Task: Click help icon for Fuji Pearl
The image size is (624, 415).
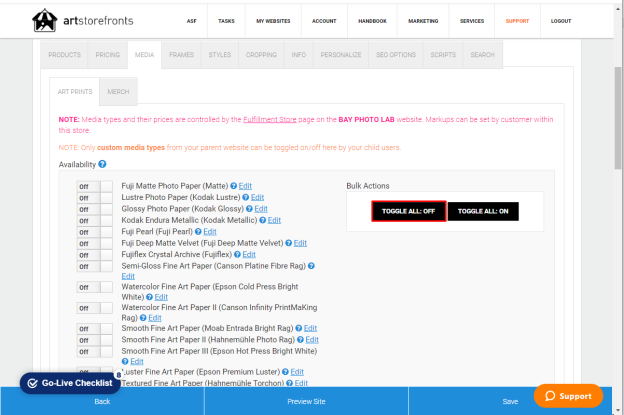Action: coord(198,232)
